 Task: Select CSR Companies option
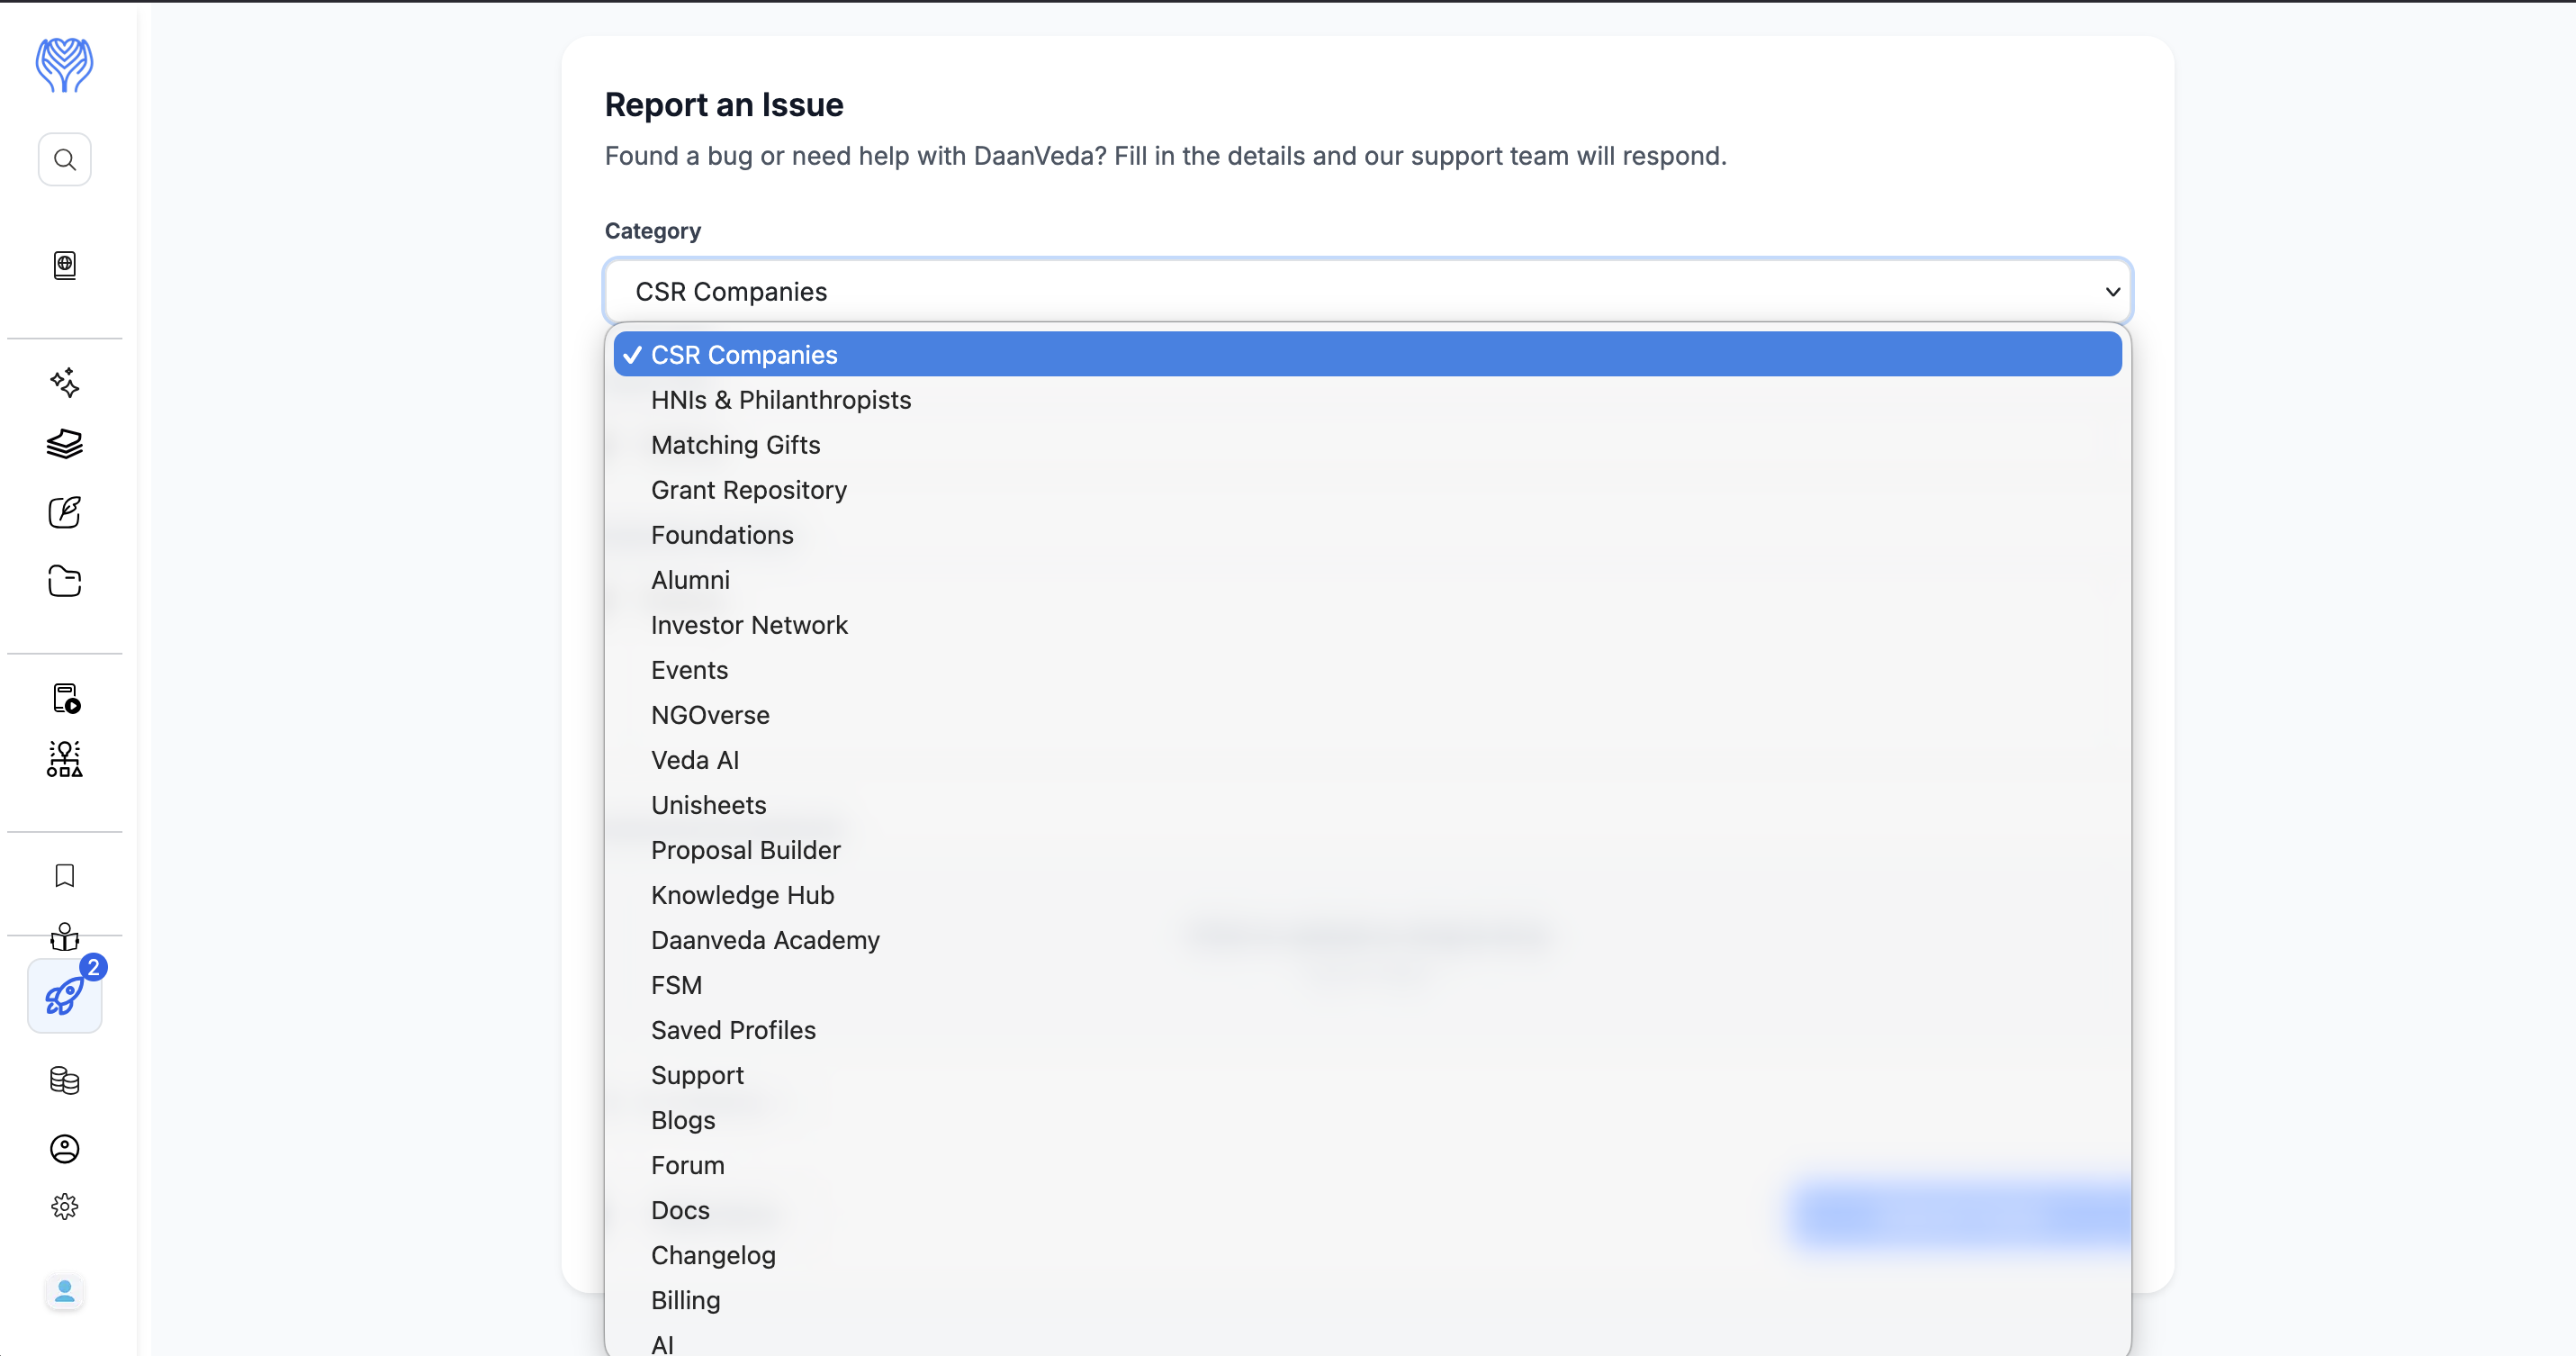1367,355
